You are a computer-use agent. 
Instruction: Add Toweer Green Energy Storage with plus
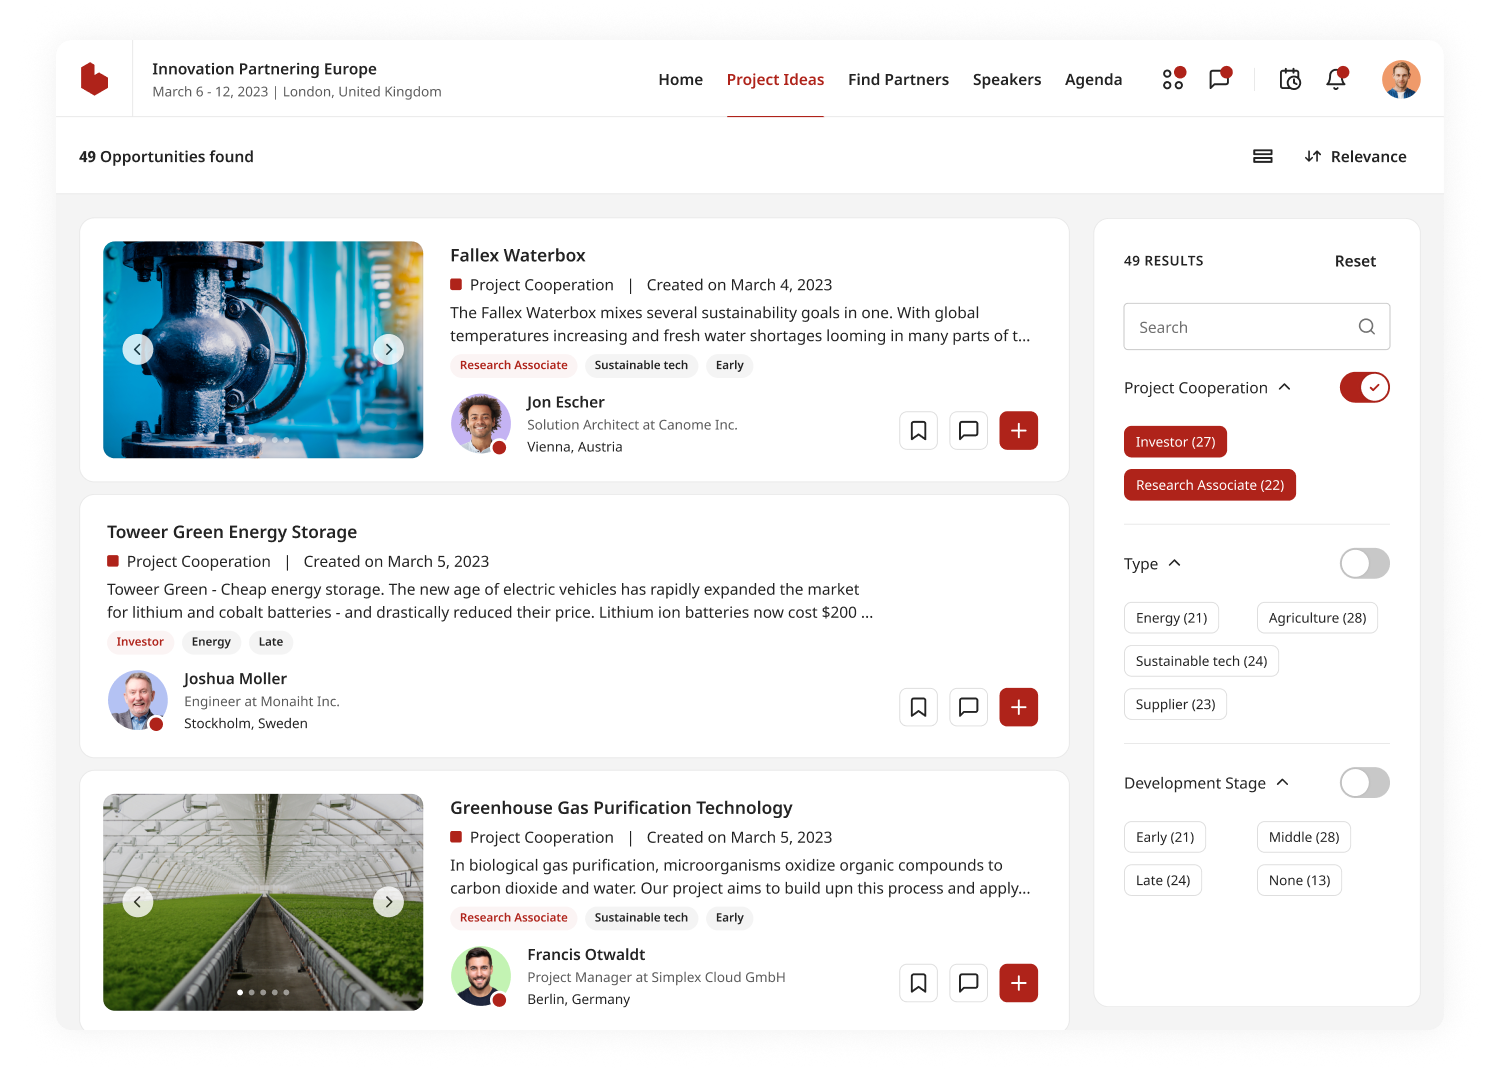point(1019,707)
